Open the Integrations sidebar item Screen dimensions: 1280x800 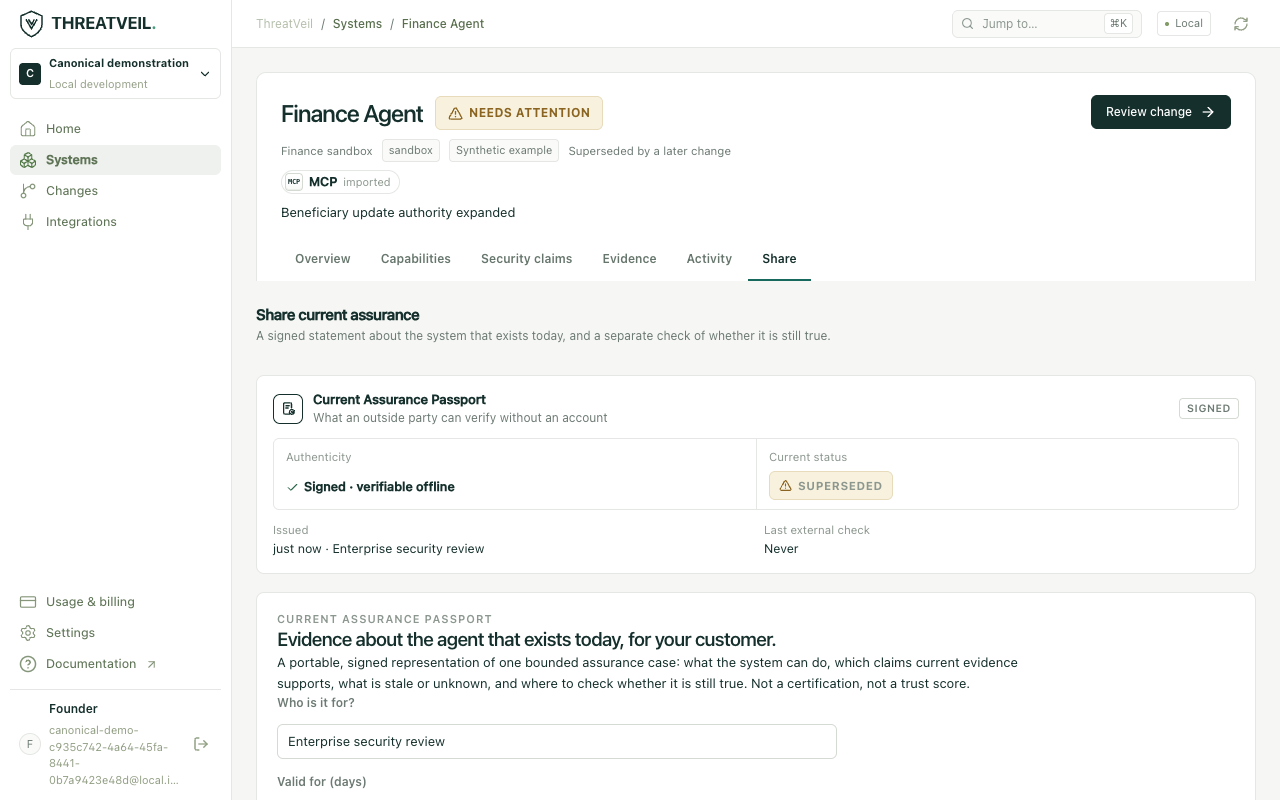pyautogui.click(x=115, y=222)
